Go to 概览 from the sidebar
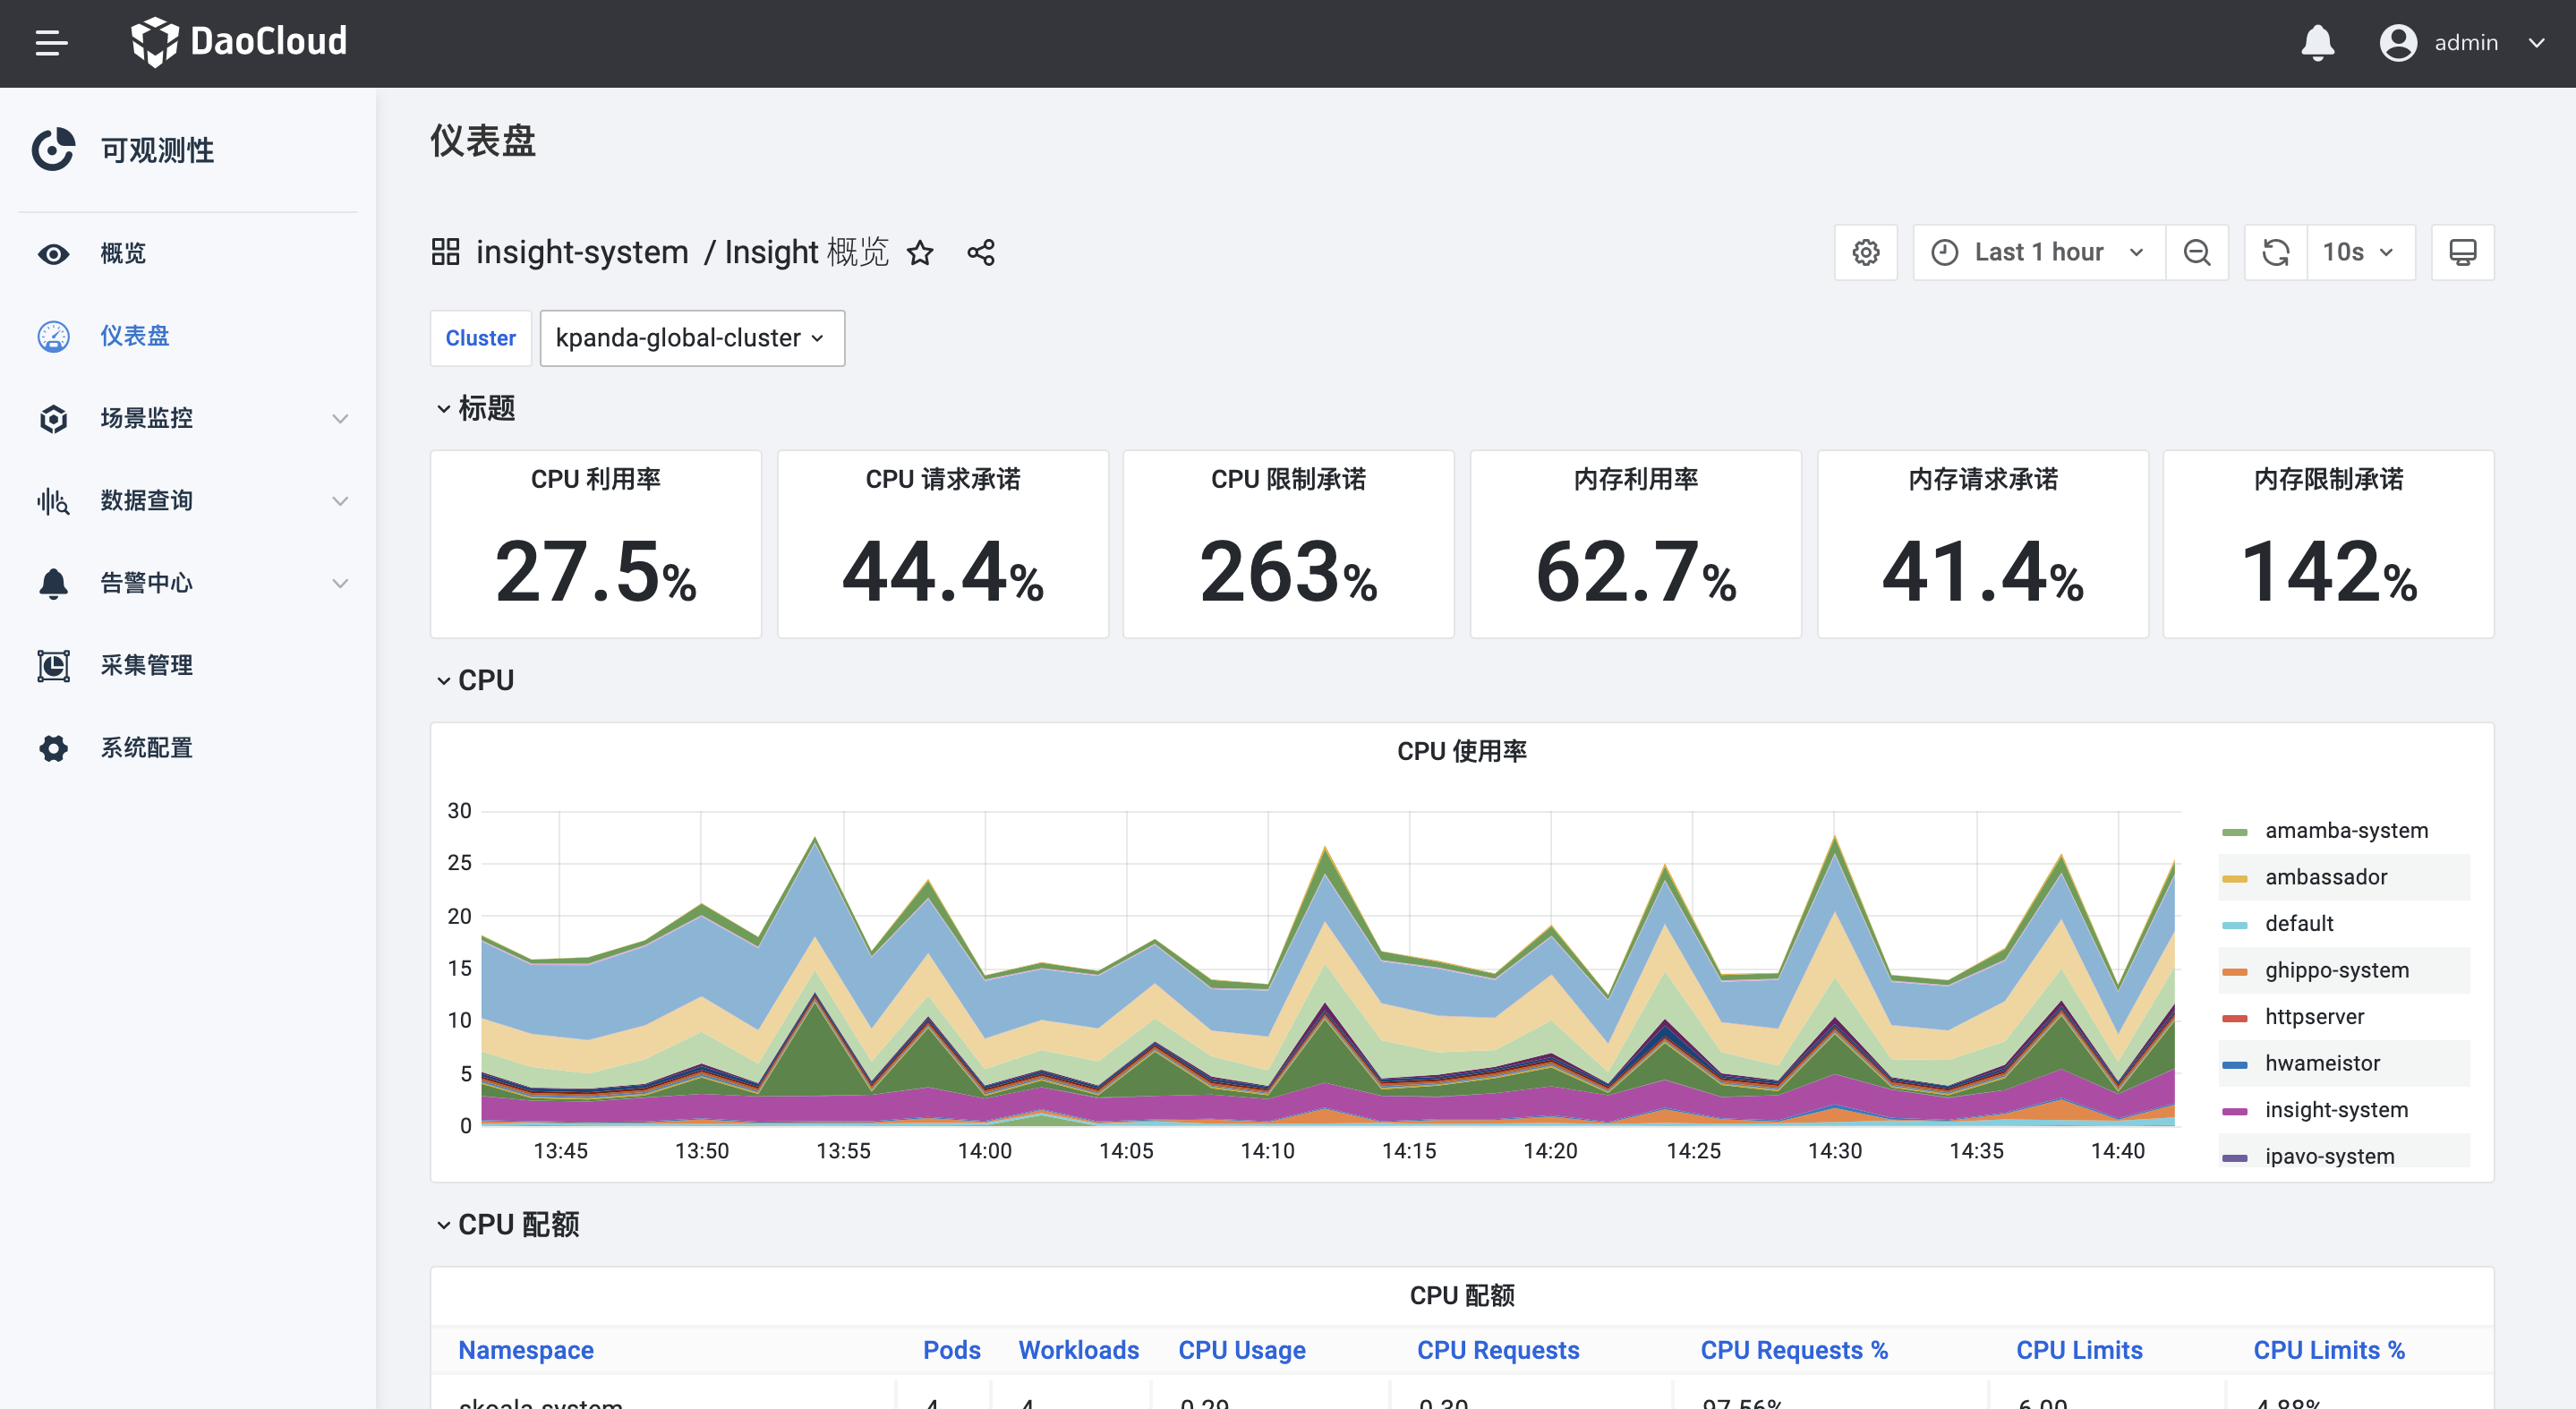 122,253
